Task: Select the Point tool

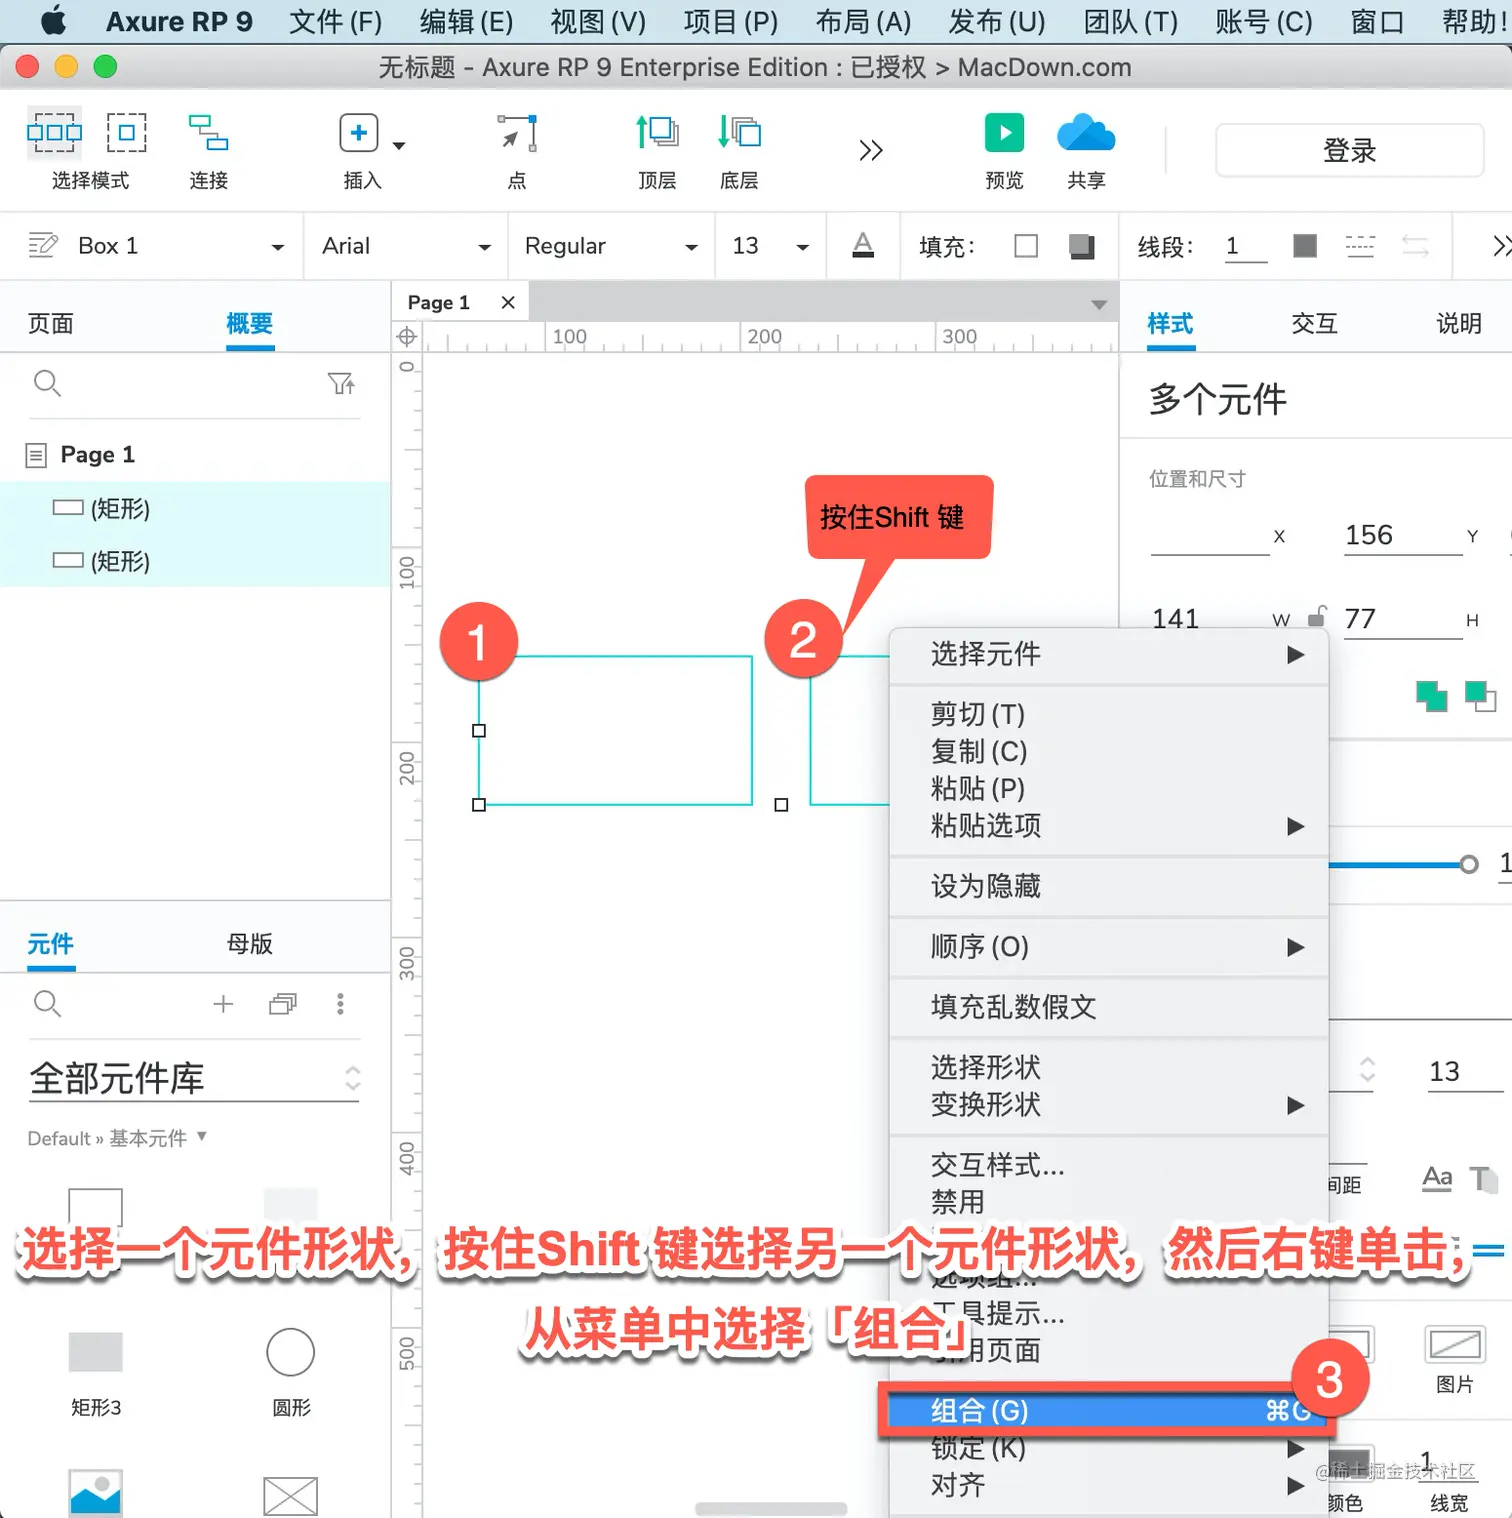Action: pos(517,132)
